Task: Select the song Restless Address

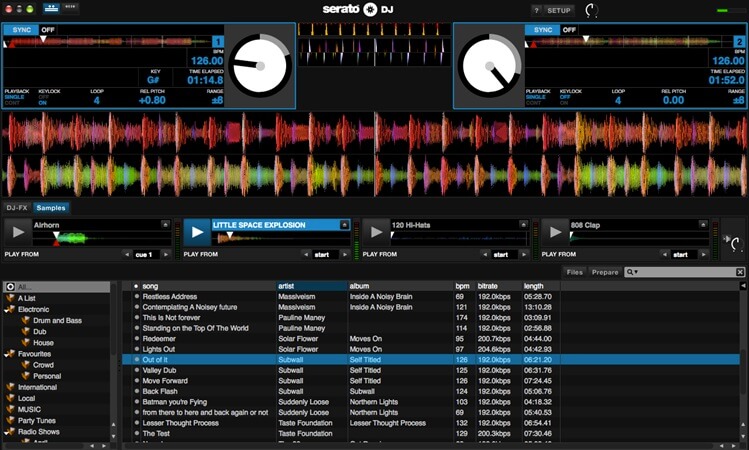Action: 170,297
